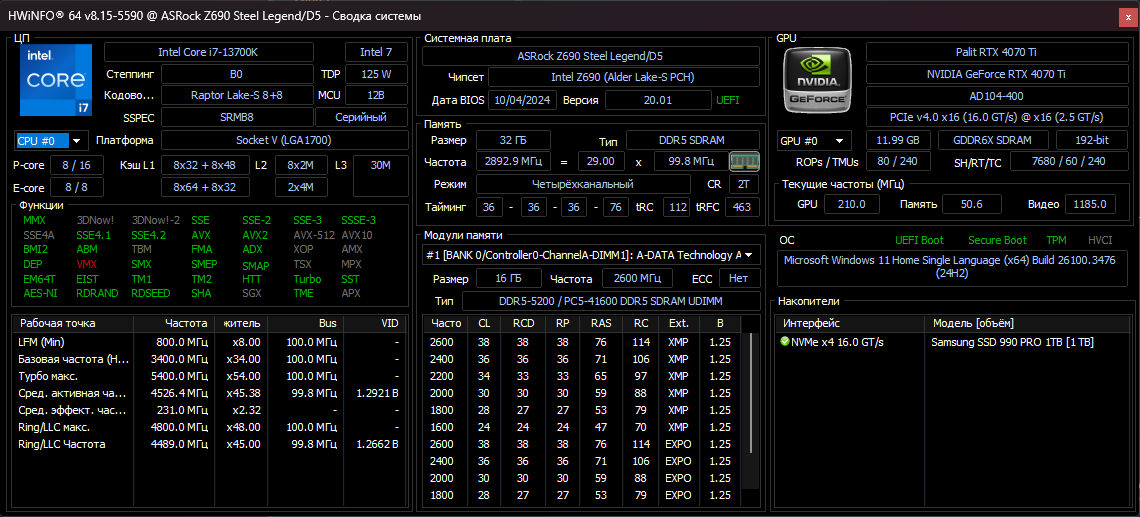Click the TDP value '125 W'
1140x517 pixels.
pos(376,74)
